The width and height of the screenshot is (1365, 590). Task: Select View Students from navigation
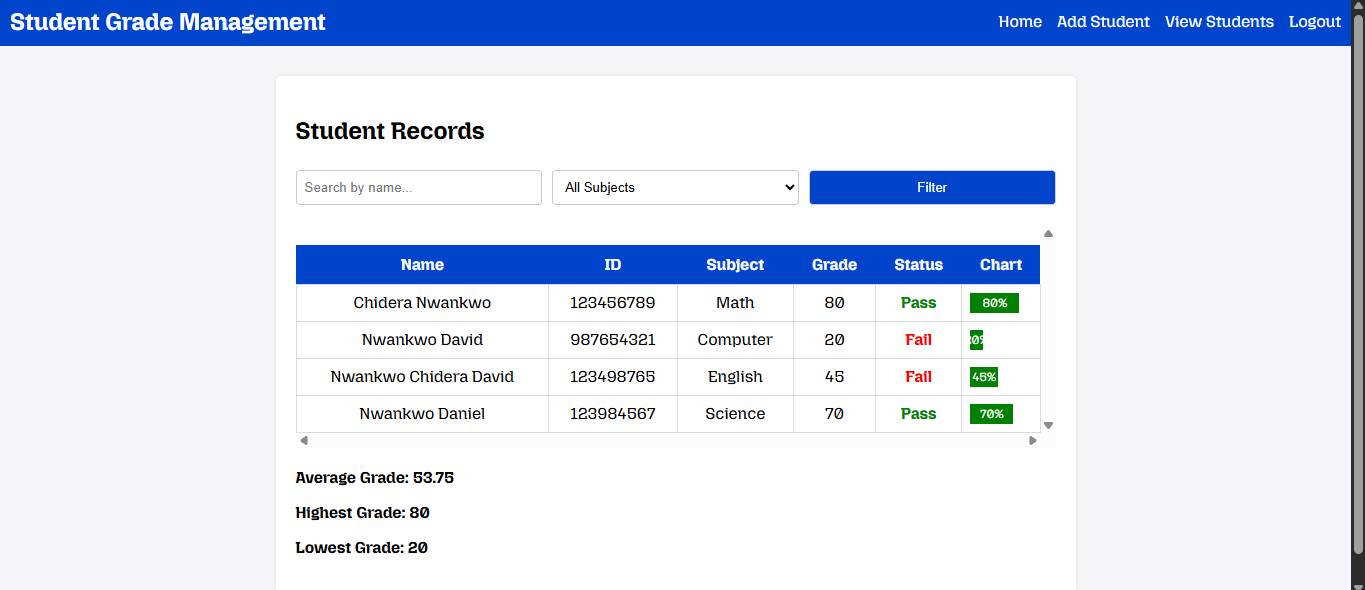(1218, 21)
